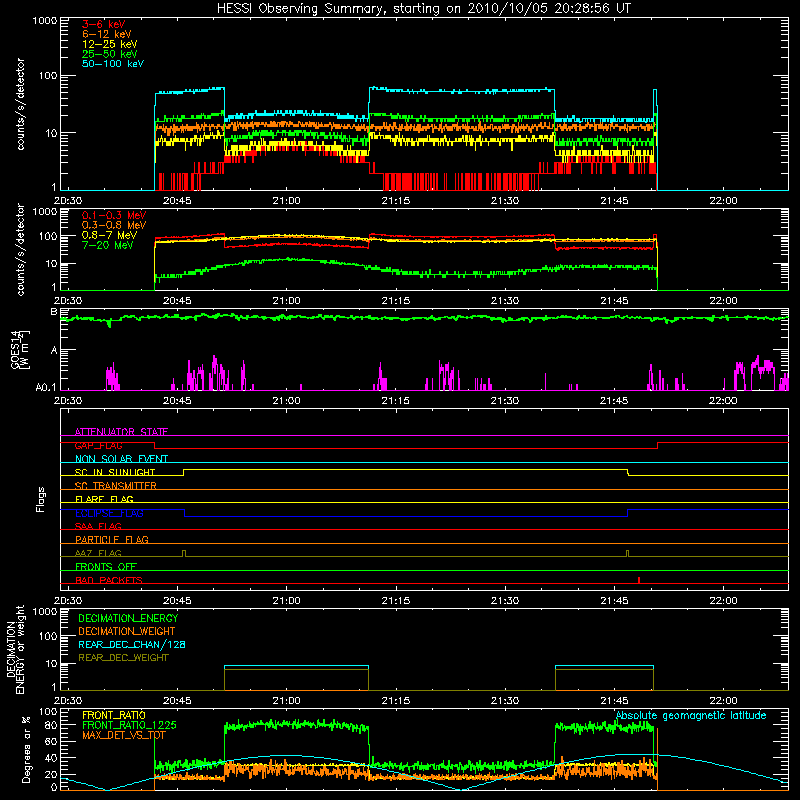The width and height of the screenshot is (800, 800).
Task: Click the FRONT_RATIO legend label
Action: [x=114, y=715]
